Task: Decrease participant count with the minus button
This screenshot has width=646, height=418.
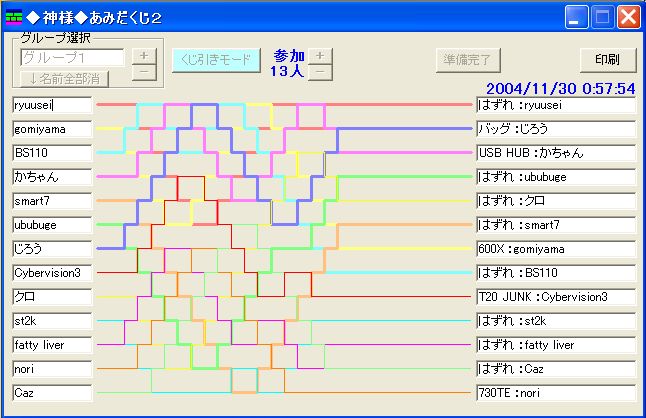Action: click(x=319, y=71)
